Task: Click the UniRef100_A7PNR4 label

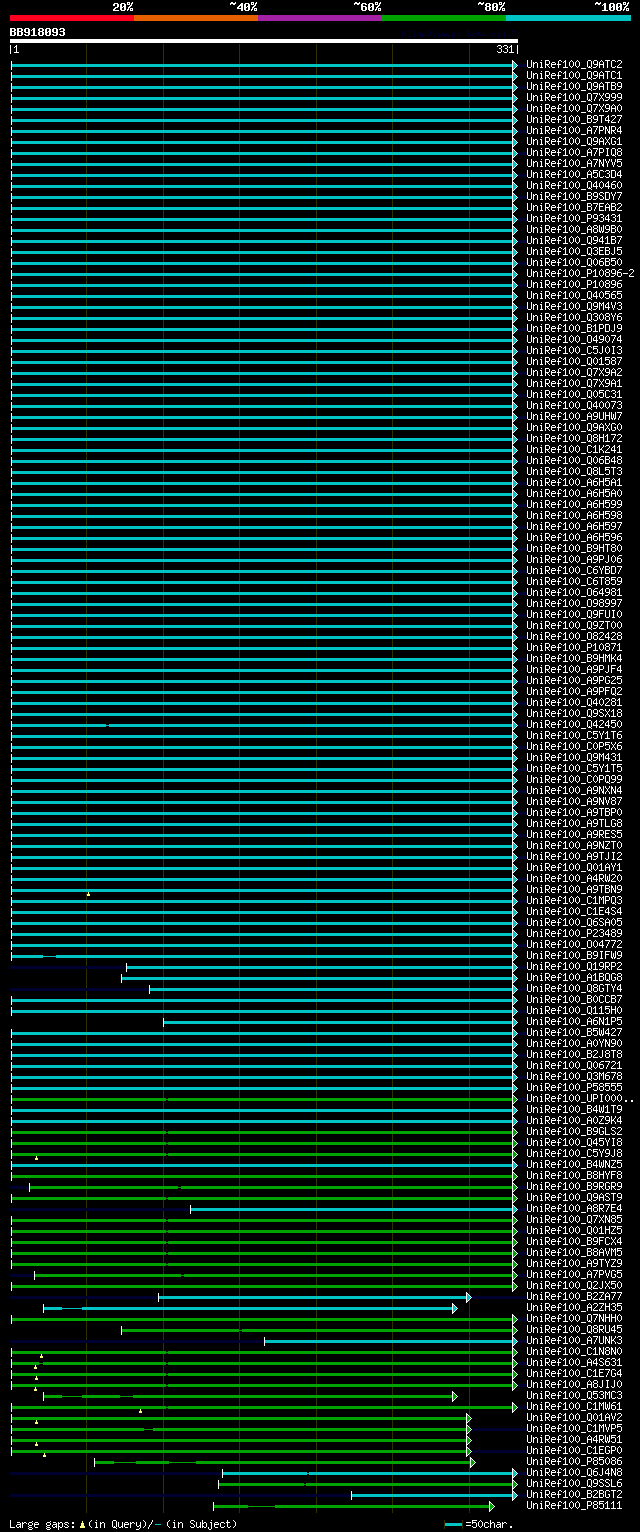Action: click(x=574, y=131)
